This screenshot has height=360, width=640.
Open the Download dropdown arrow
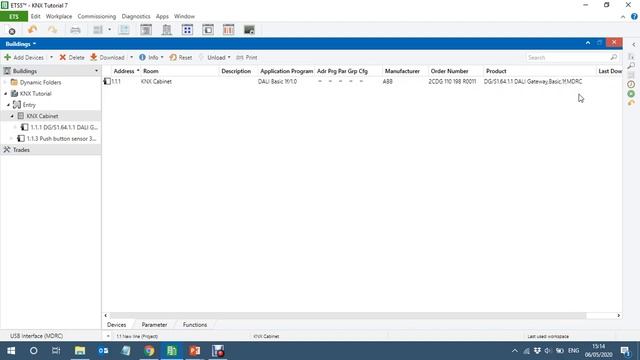tap(131, 58)
